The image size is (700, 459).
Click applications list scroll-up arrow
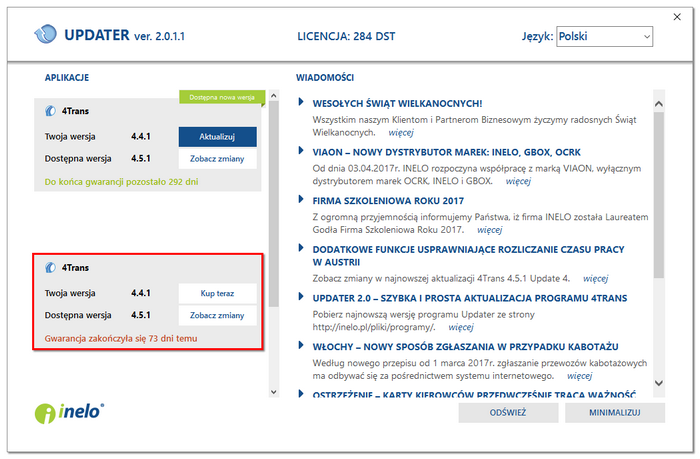point(274,96)
